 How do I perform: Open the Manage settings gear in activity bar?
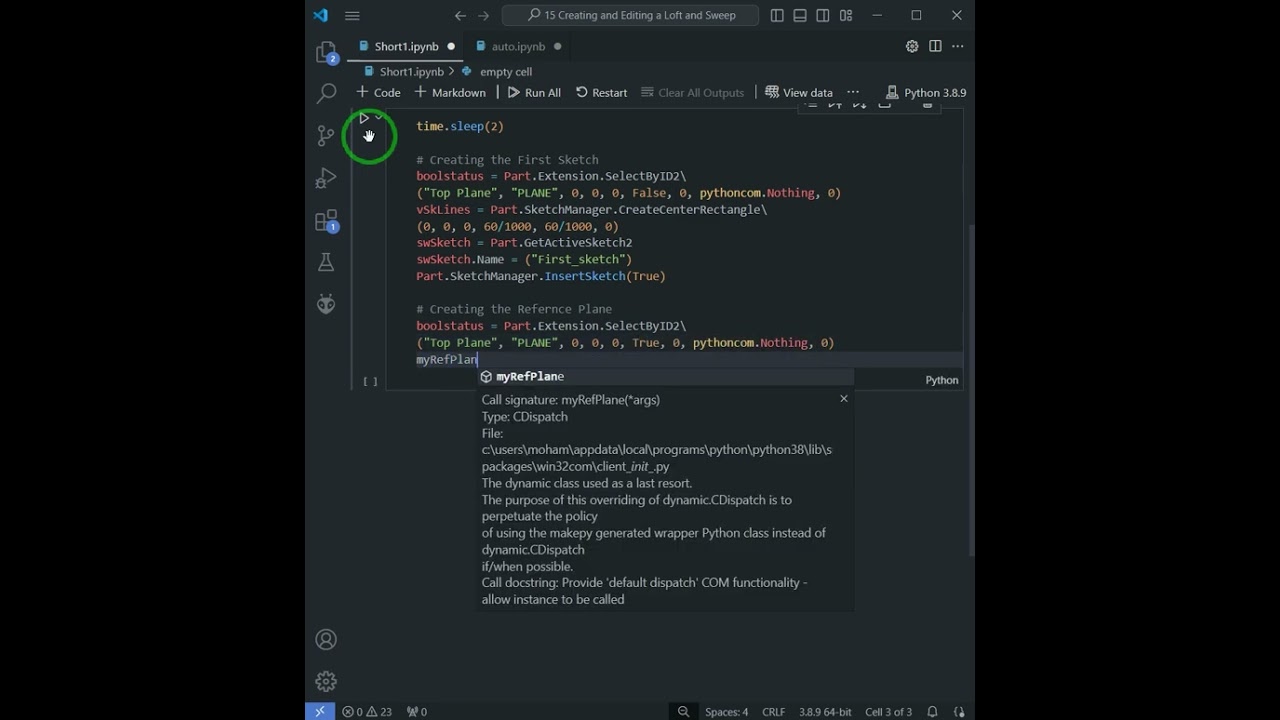pos(326,681)
